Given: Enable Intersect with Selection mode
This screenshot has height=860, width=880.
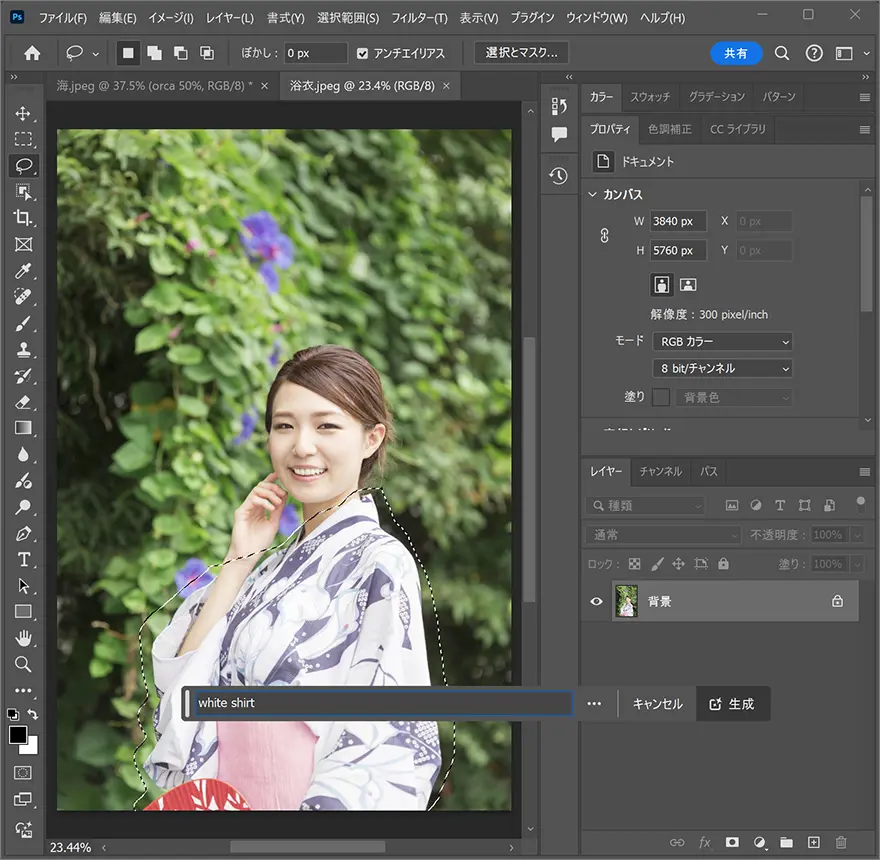Looking at the screenshot, I should [207, 53].
